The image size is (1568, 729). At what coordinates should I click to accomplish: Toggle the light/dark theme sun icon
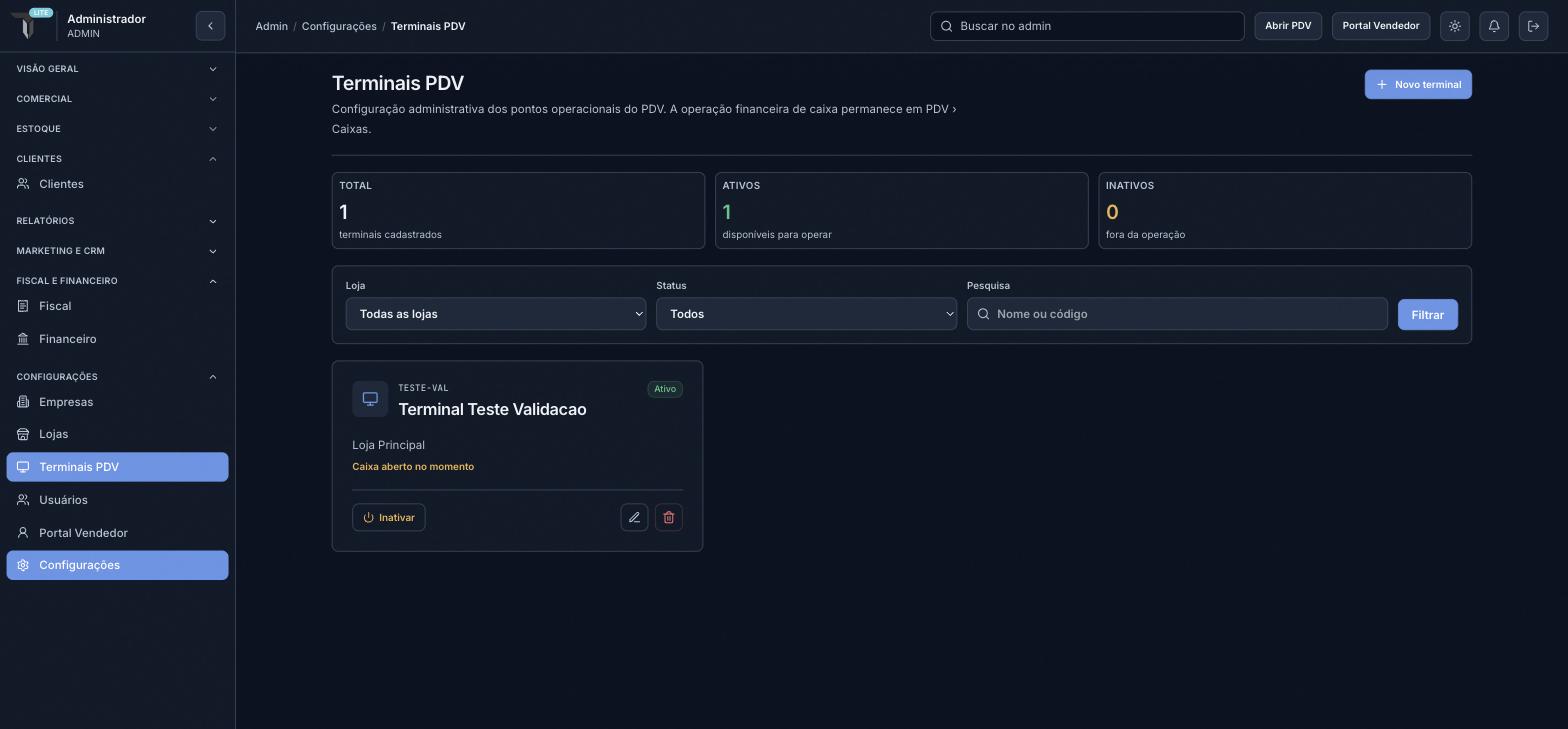[1455, 26]
